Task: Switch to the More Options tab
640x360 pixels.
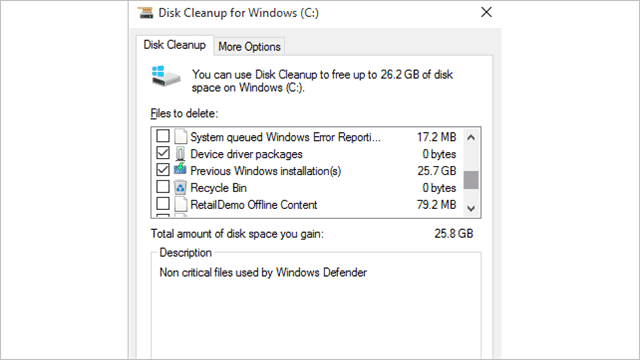Action: (x=249, y=47)
